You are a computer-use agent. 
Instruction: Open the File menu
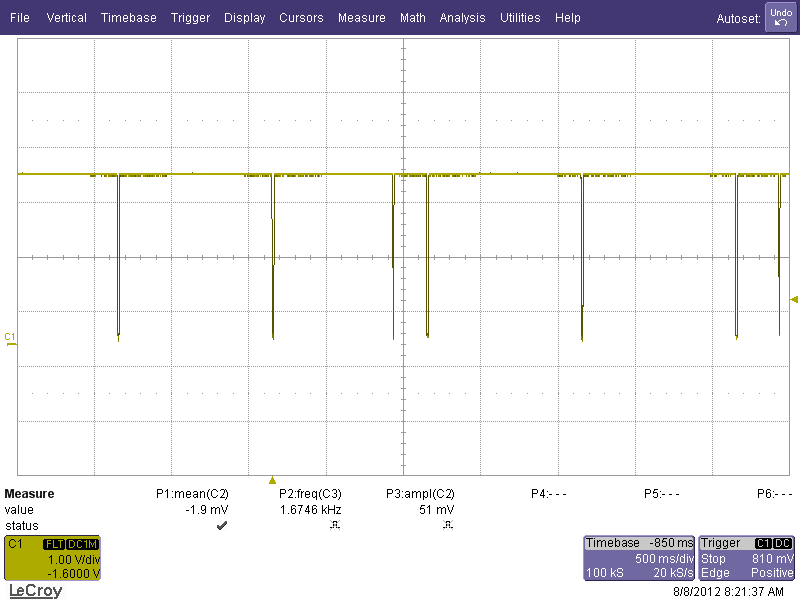pyautogui.click(x=19, y=18)
